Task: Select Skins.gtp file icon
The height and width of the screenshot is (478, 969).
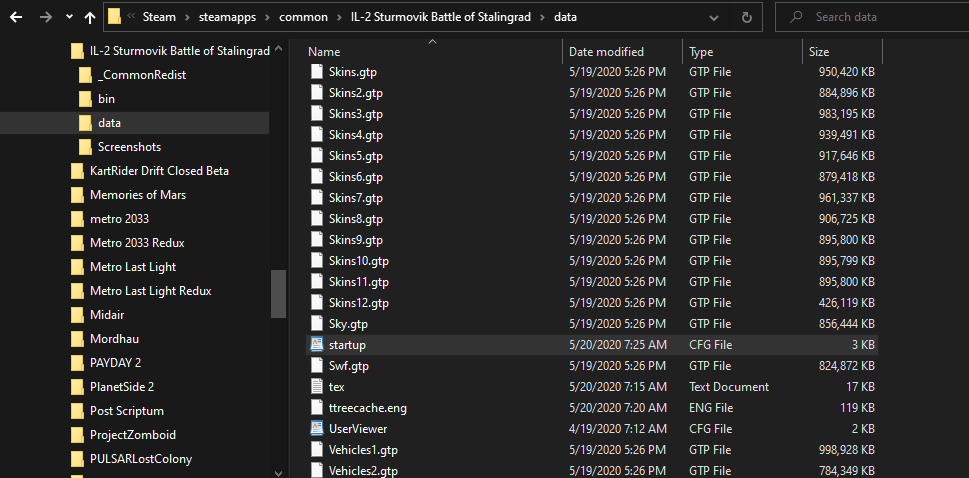Action: pos(317,72)
